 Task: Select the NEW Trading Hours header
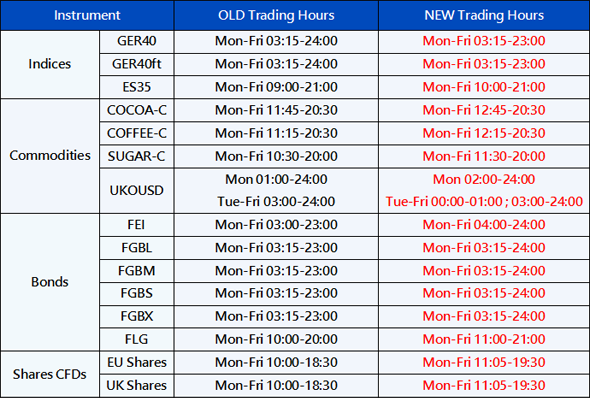484,15
